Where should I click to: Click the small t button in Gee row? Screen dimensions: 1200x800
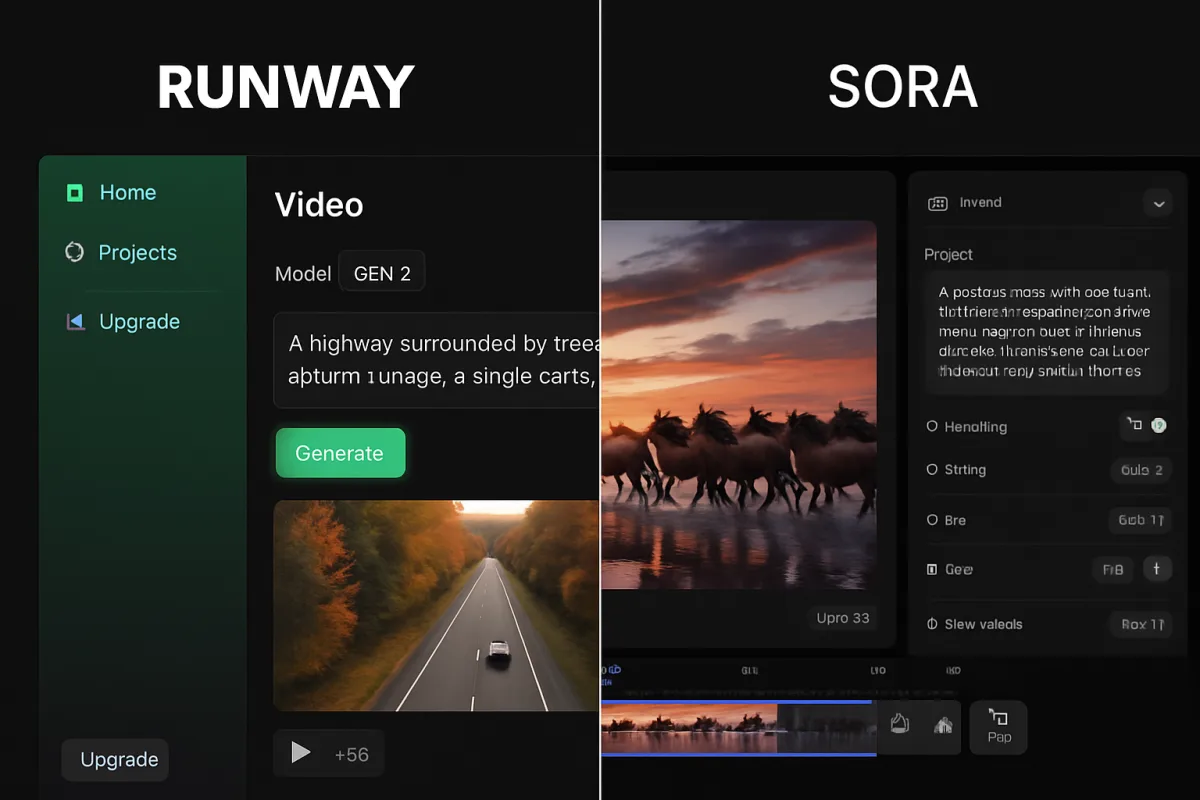click(1157, 569)
